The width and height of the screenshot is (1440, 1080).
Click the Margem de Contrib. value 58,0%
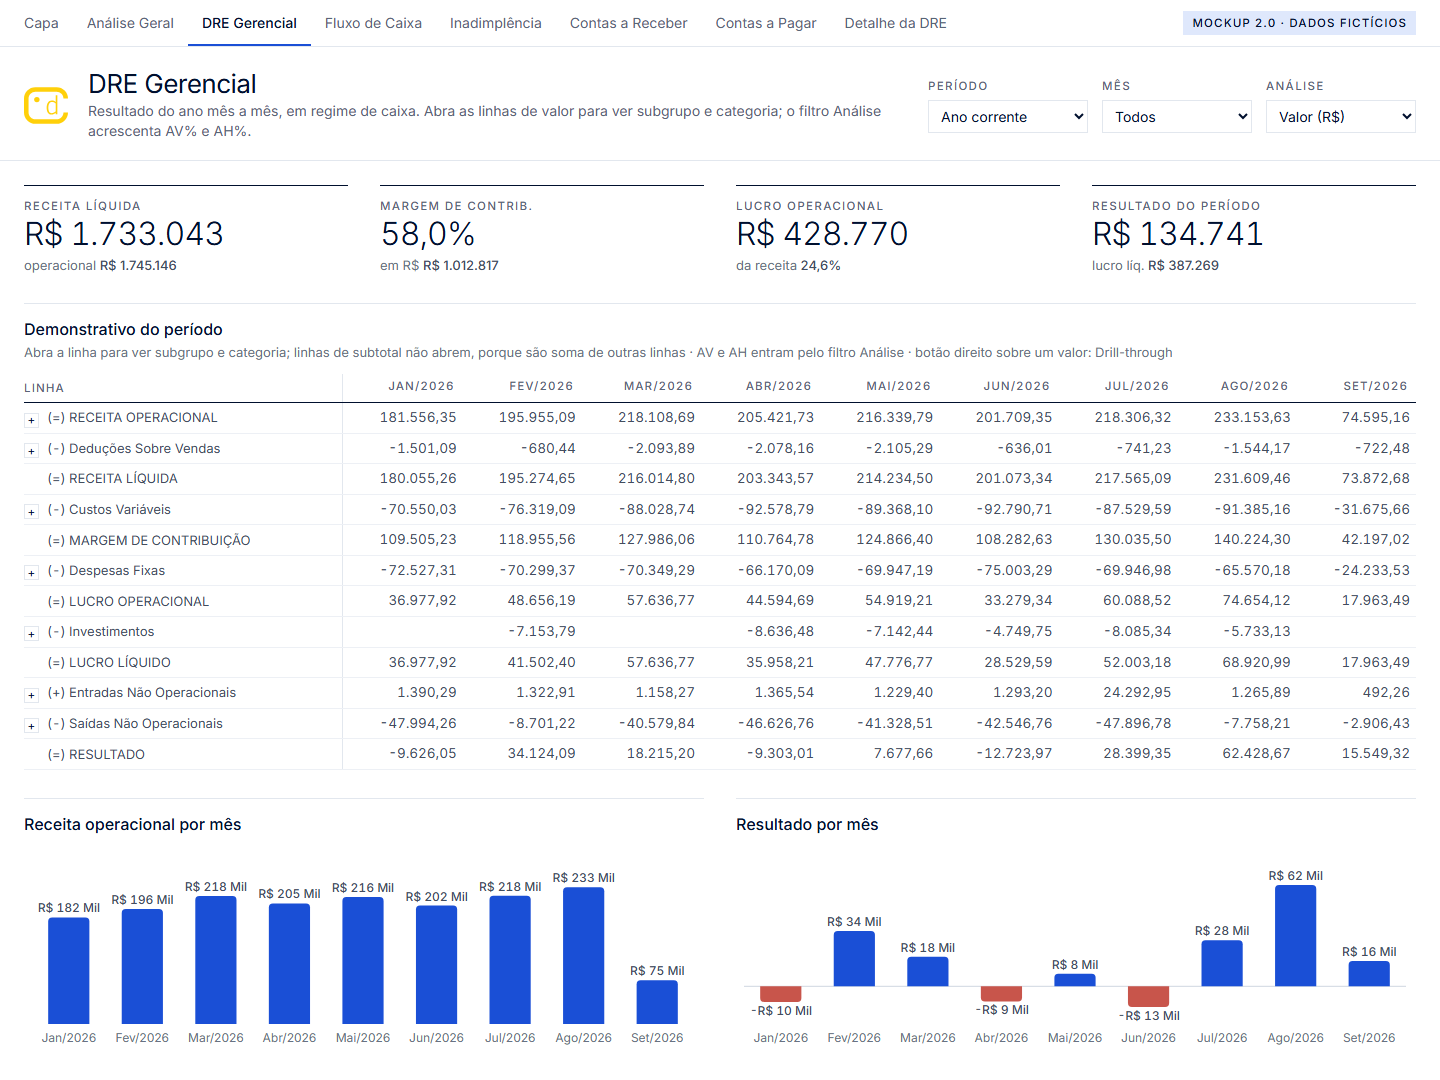(428, 234)
